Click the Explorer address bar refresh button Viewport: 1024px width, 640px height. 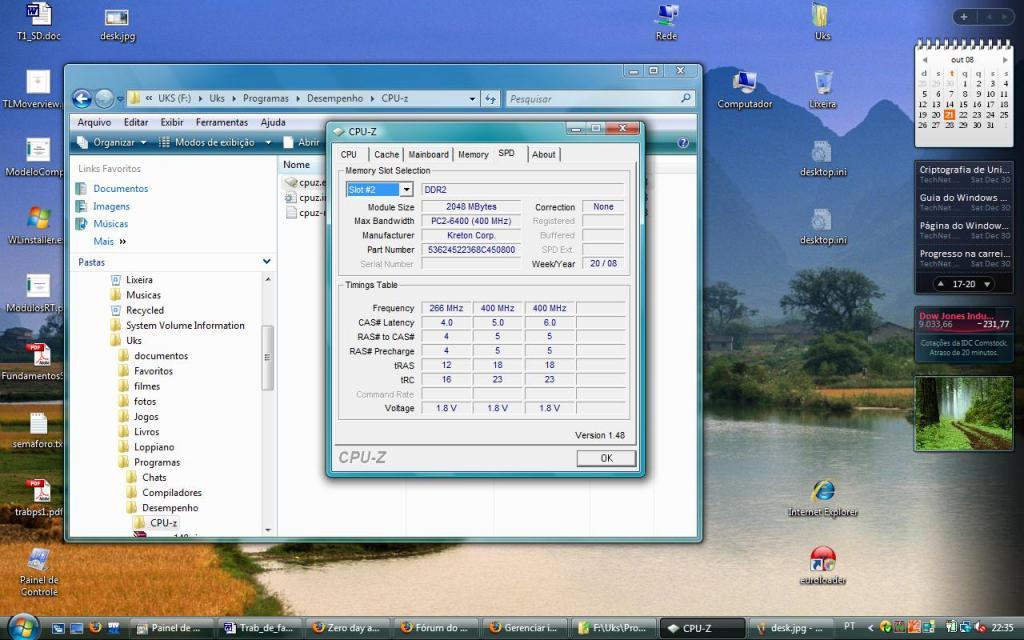coord(490,99)
